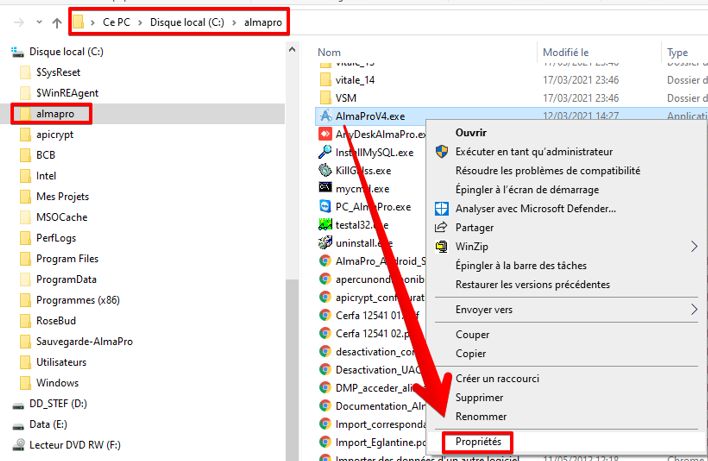
Task: Click navigation pane scrollbar up arrow
Action: point(292,50)
